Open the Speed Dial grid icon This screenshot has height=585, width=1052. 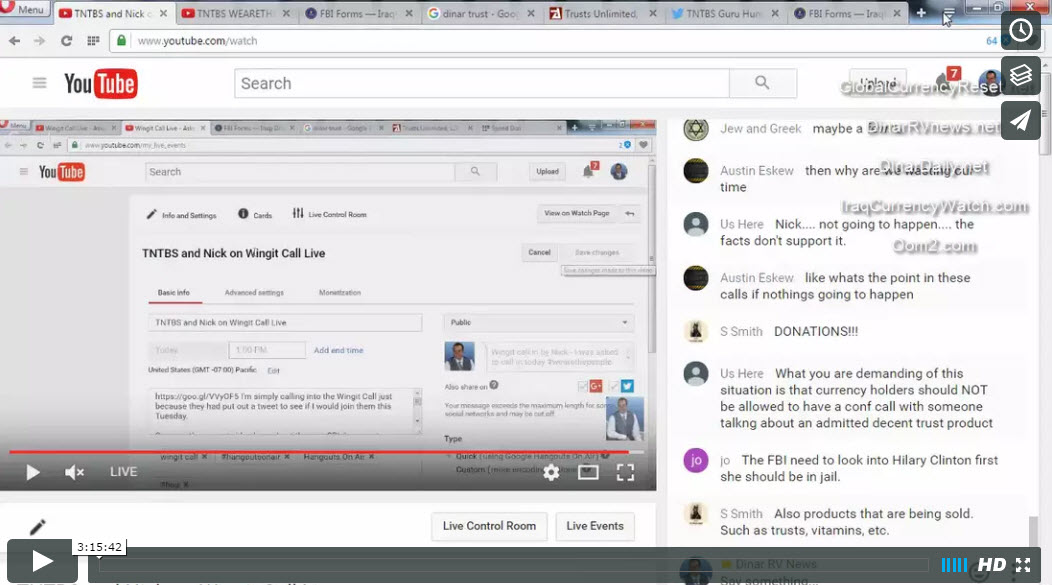93,41
